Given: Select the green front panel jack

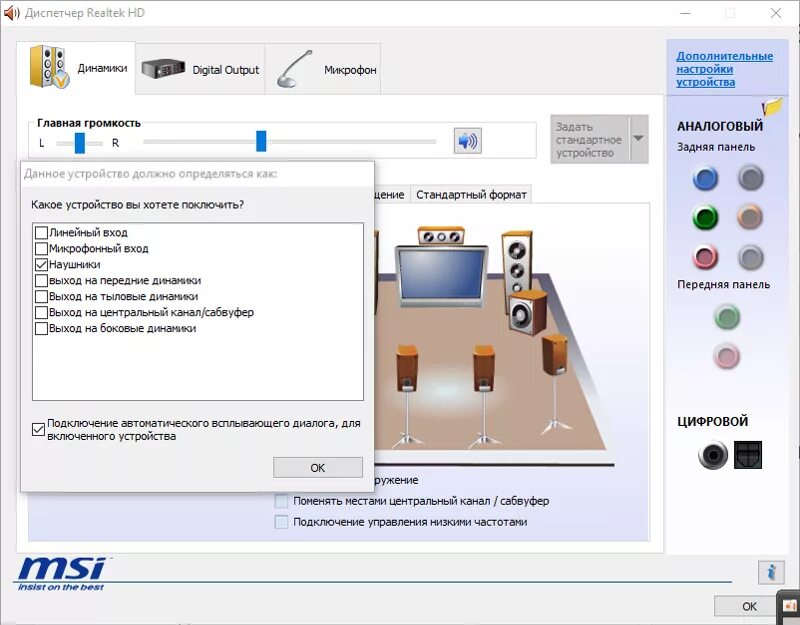Looking at the screenshot, I should click(727, 317).
